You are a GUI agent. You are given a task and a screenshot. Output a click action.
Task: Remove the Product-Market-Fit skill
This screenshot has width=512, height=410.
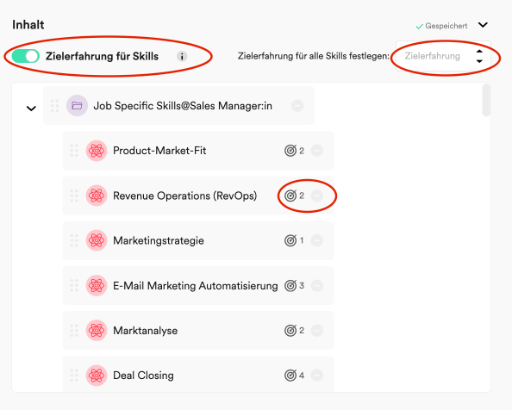[317, 151]
